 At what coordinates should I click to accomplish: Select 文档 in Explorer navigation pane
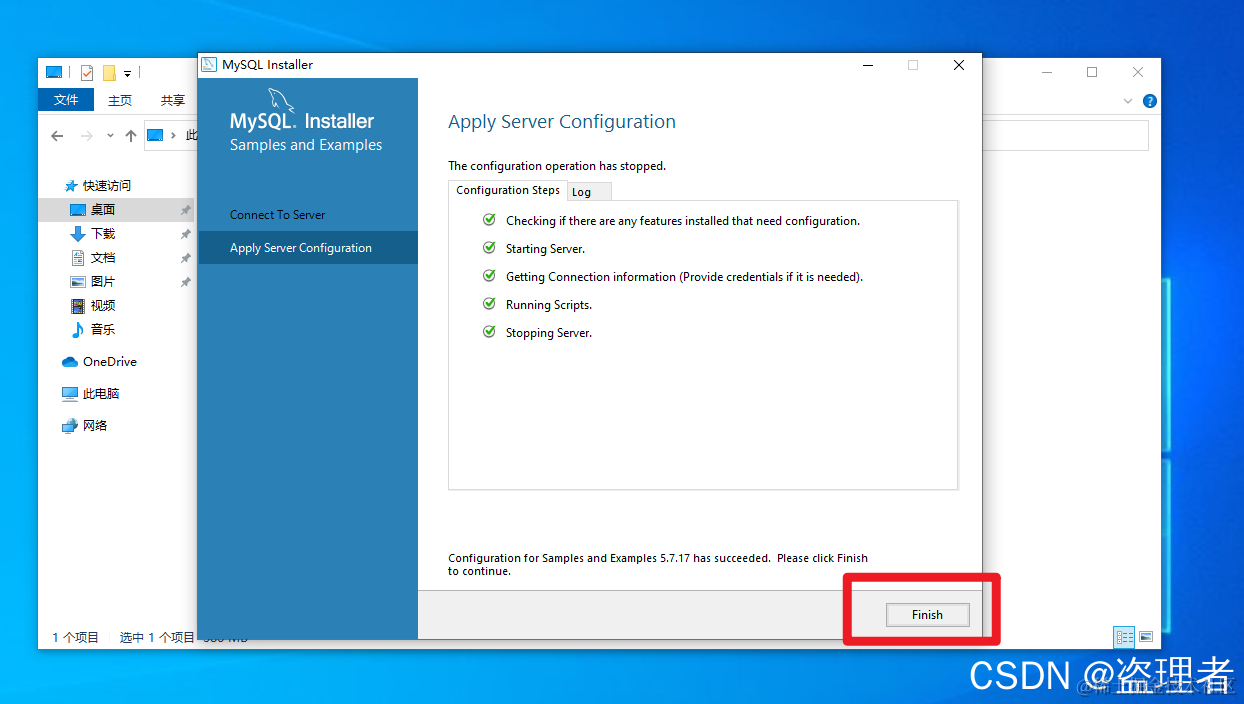click(103, 258)
